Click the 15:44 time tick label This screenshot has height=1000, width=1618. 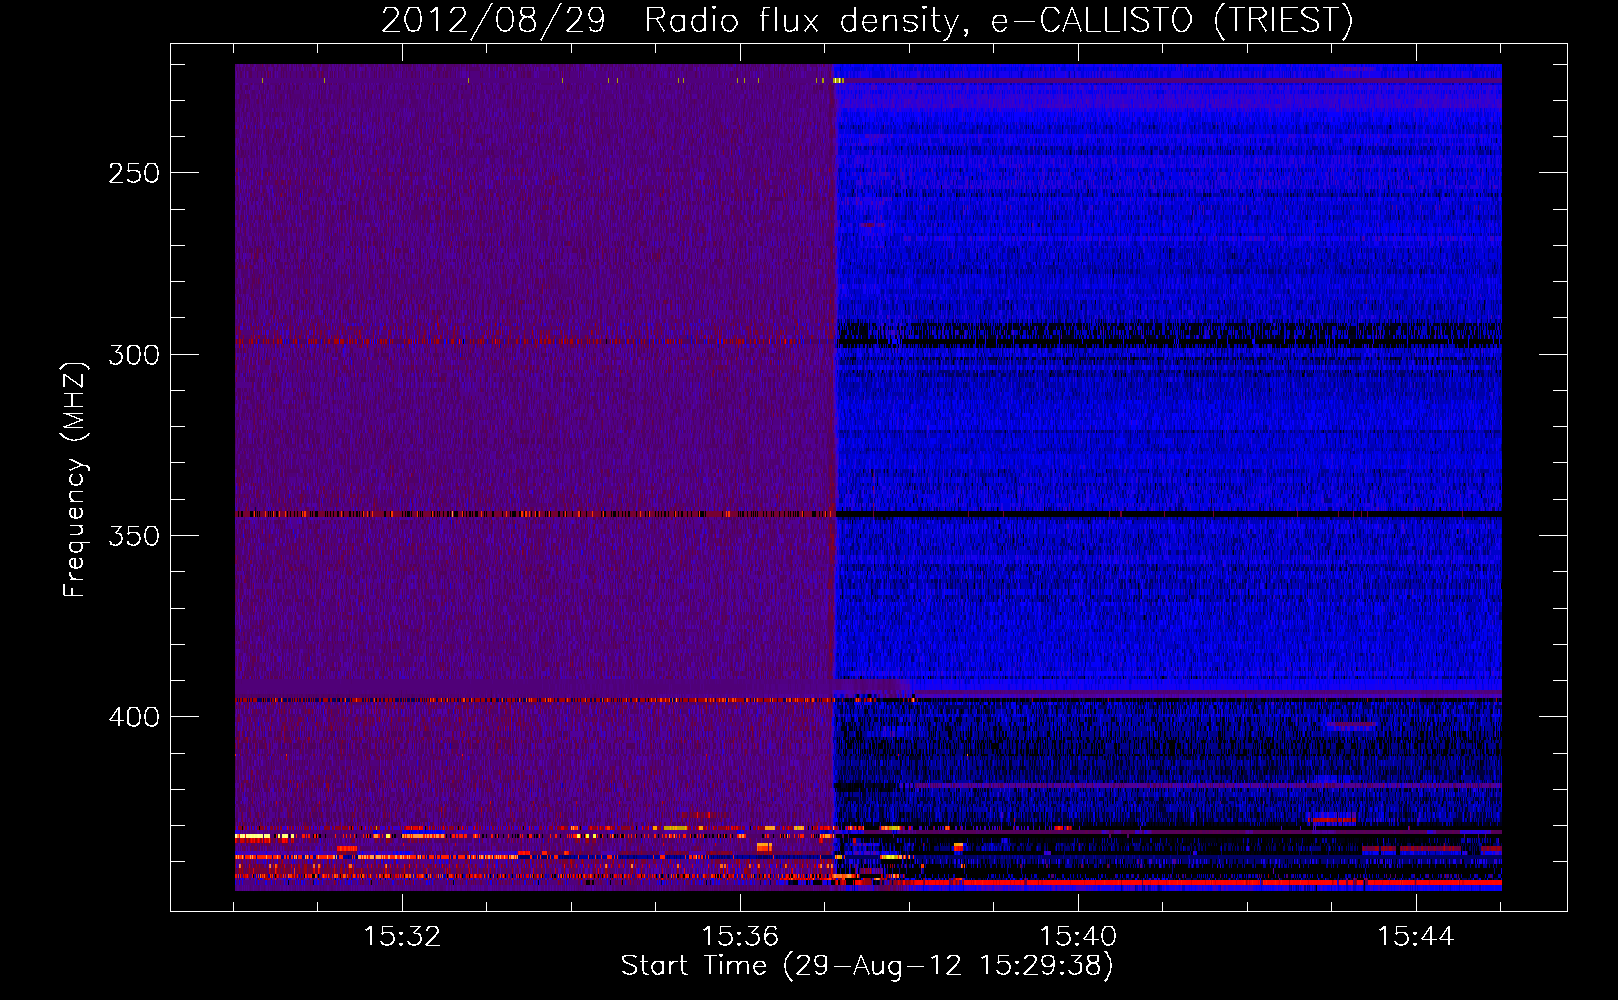pos(1416,937)
